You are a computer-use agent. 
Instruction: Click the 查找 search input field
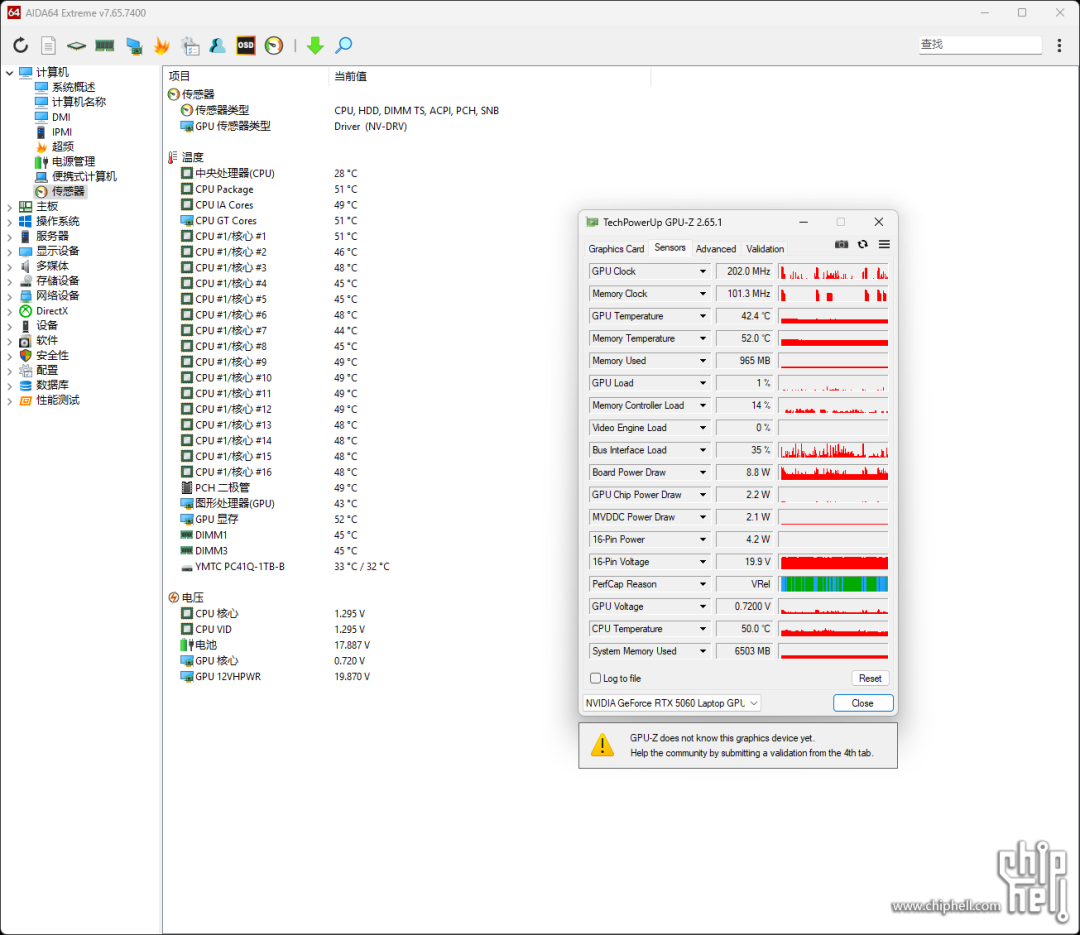pos(980,45)
